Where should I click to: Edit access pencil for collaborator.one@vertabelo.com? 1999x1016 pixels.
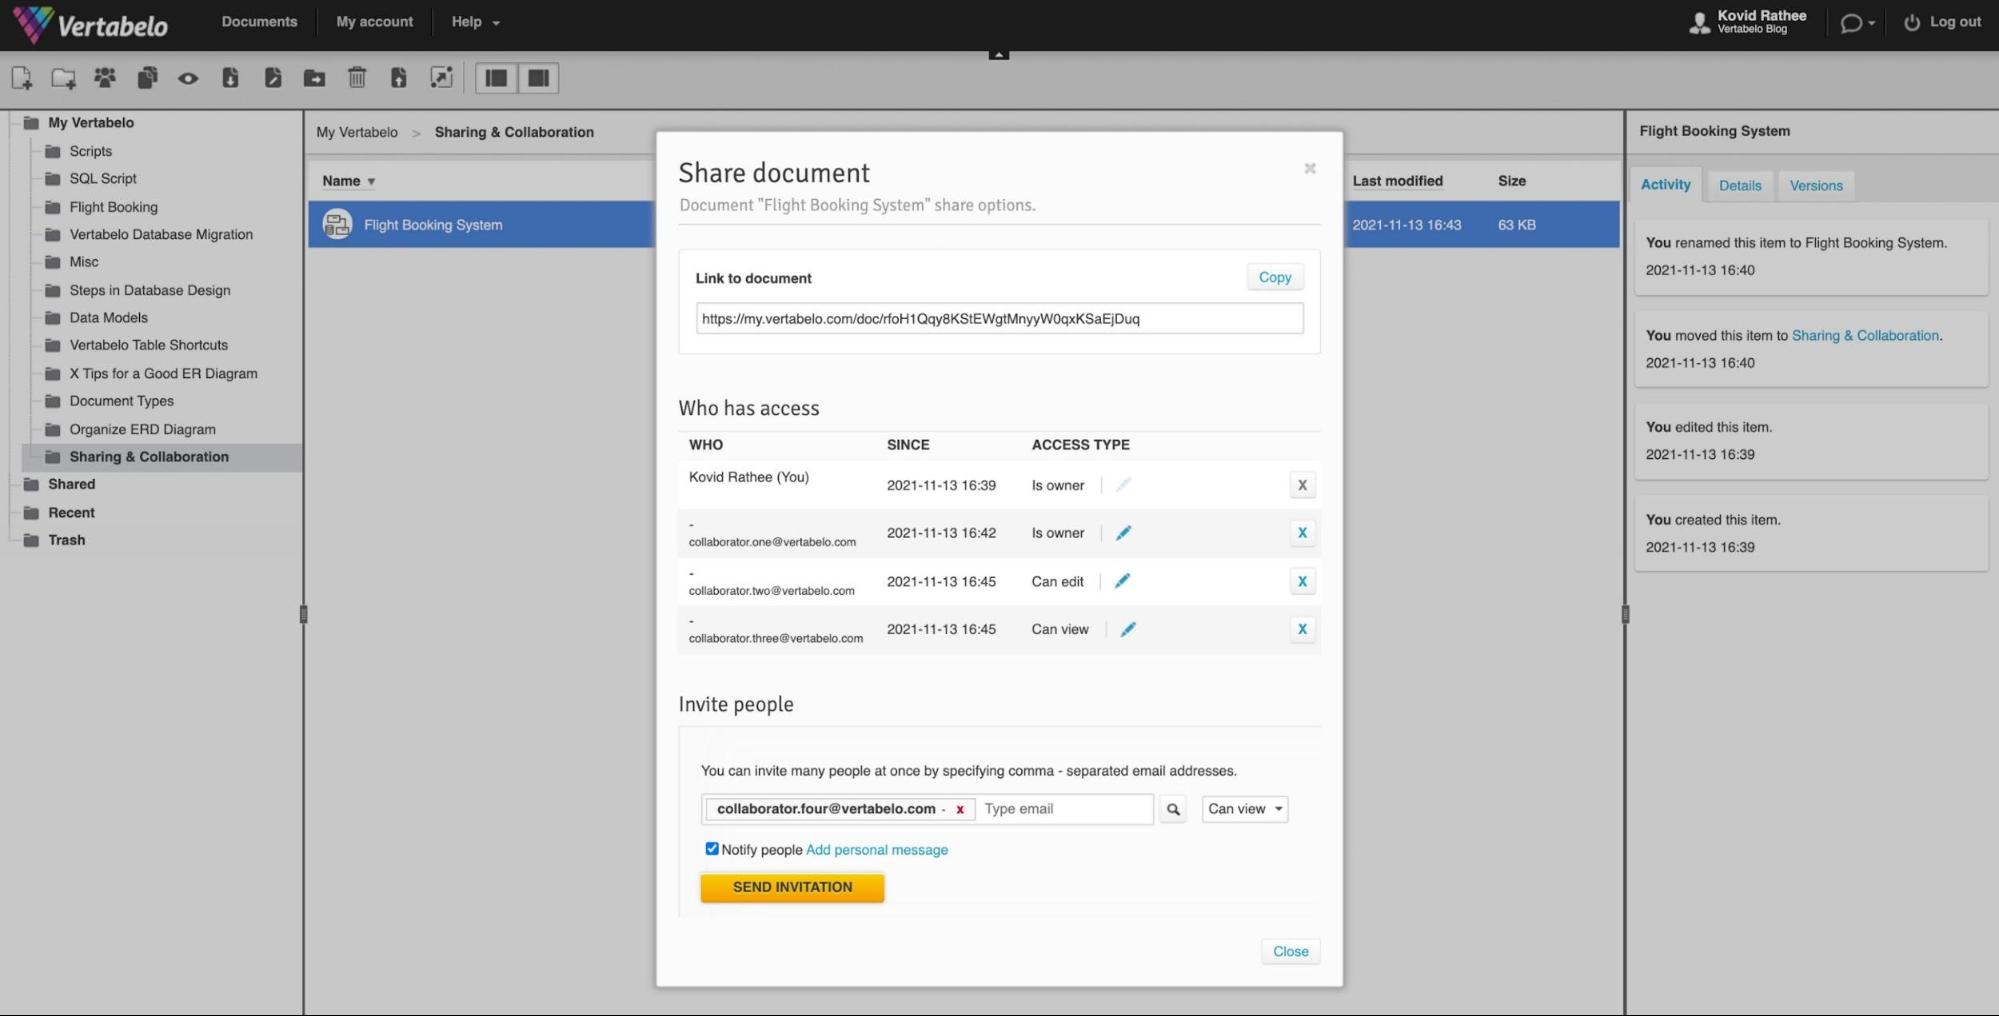[1123, 533]
